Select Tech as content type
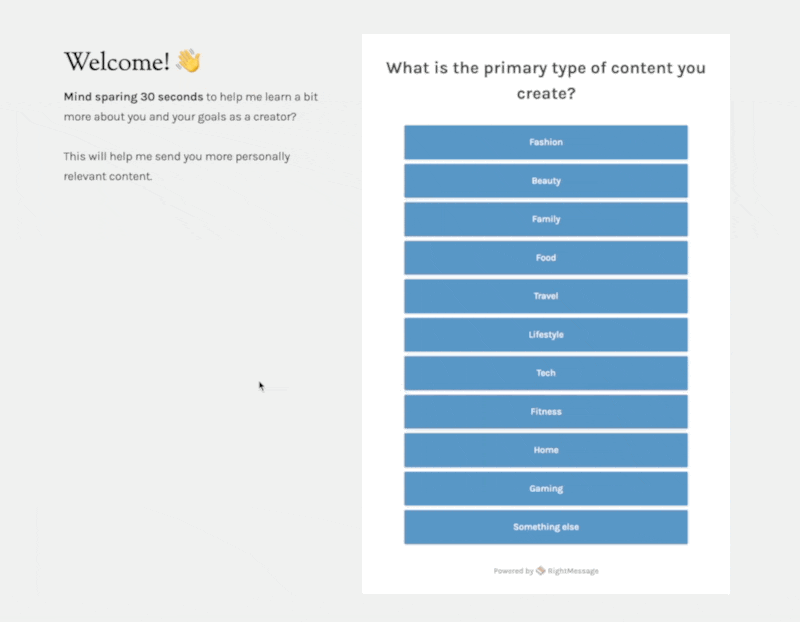The width and height of the screenshot is (800, 622). (x=545, y=373)
